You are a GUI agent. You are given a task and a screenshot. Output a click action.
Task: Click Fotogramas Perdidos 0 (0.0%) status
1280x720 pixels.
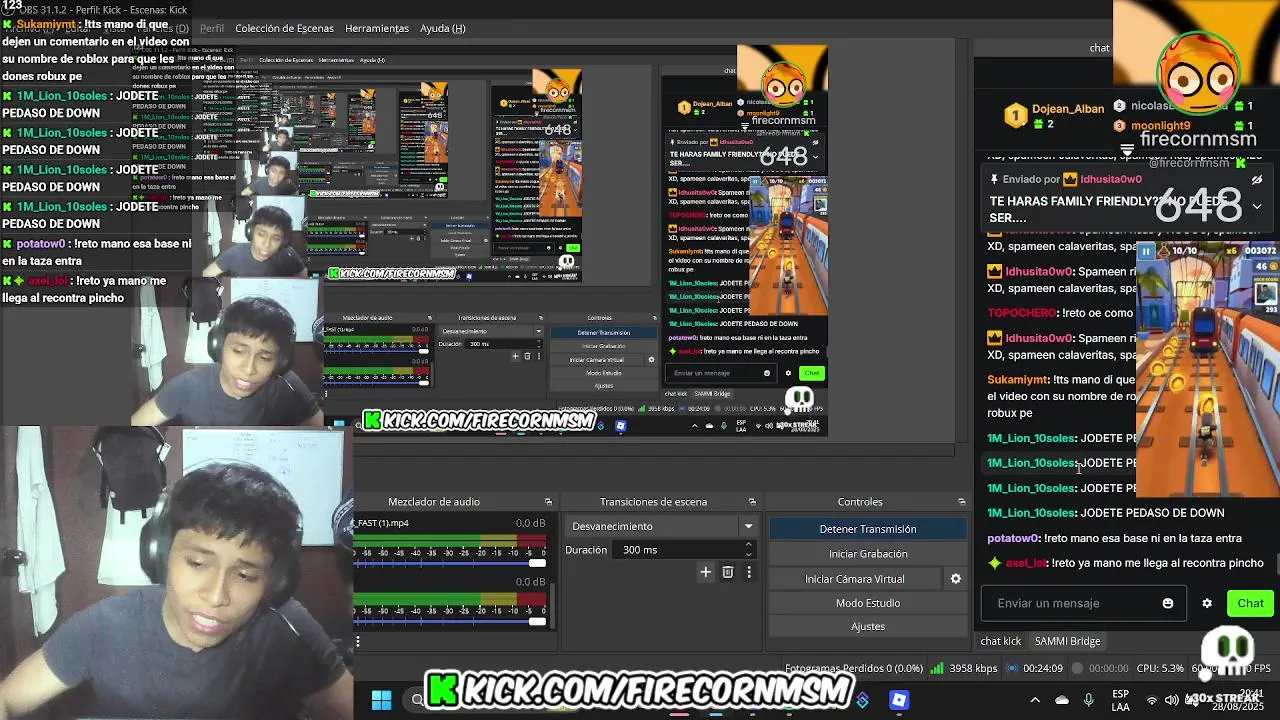[x=854, y=668]
